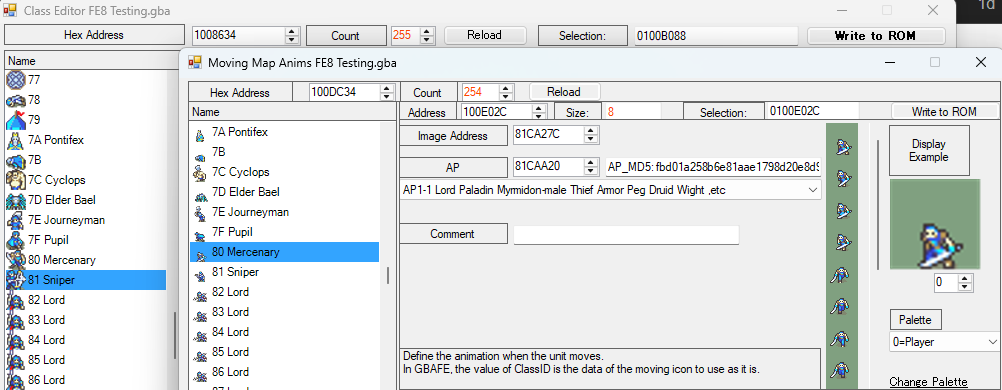This screenshot has height=390, width=1002.
Task: Decrease the example frame number spinner
Action: [x=965, y=286]
